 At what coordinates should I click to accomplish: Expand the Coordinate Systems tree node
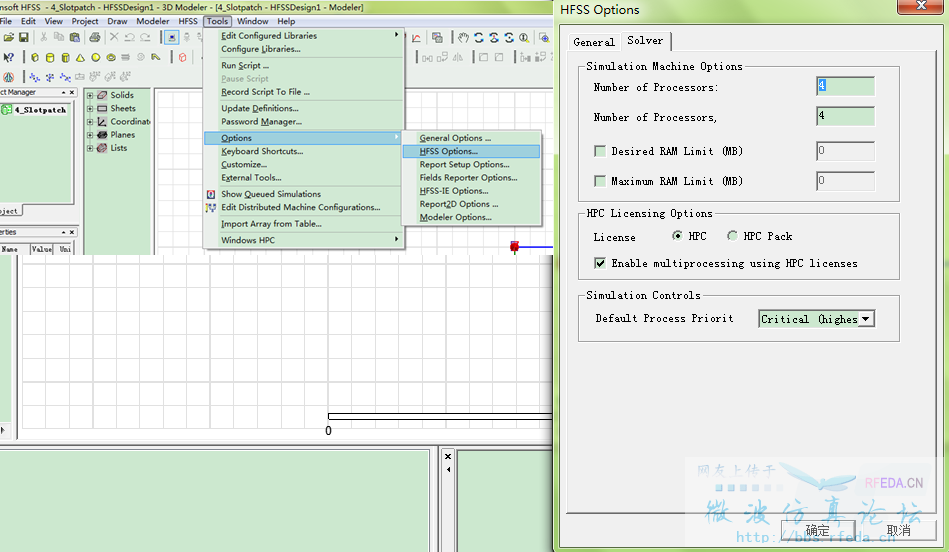pos(90,122)
